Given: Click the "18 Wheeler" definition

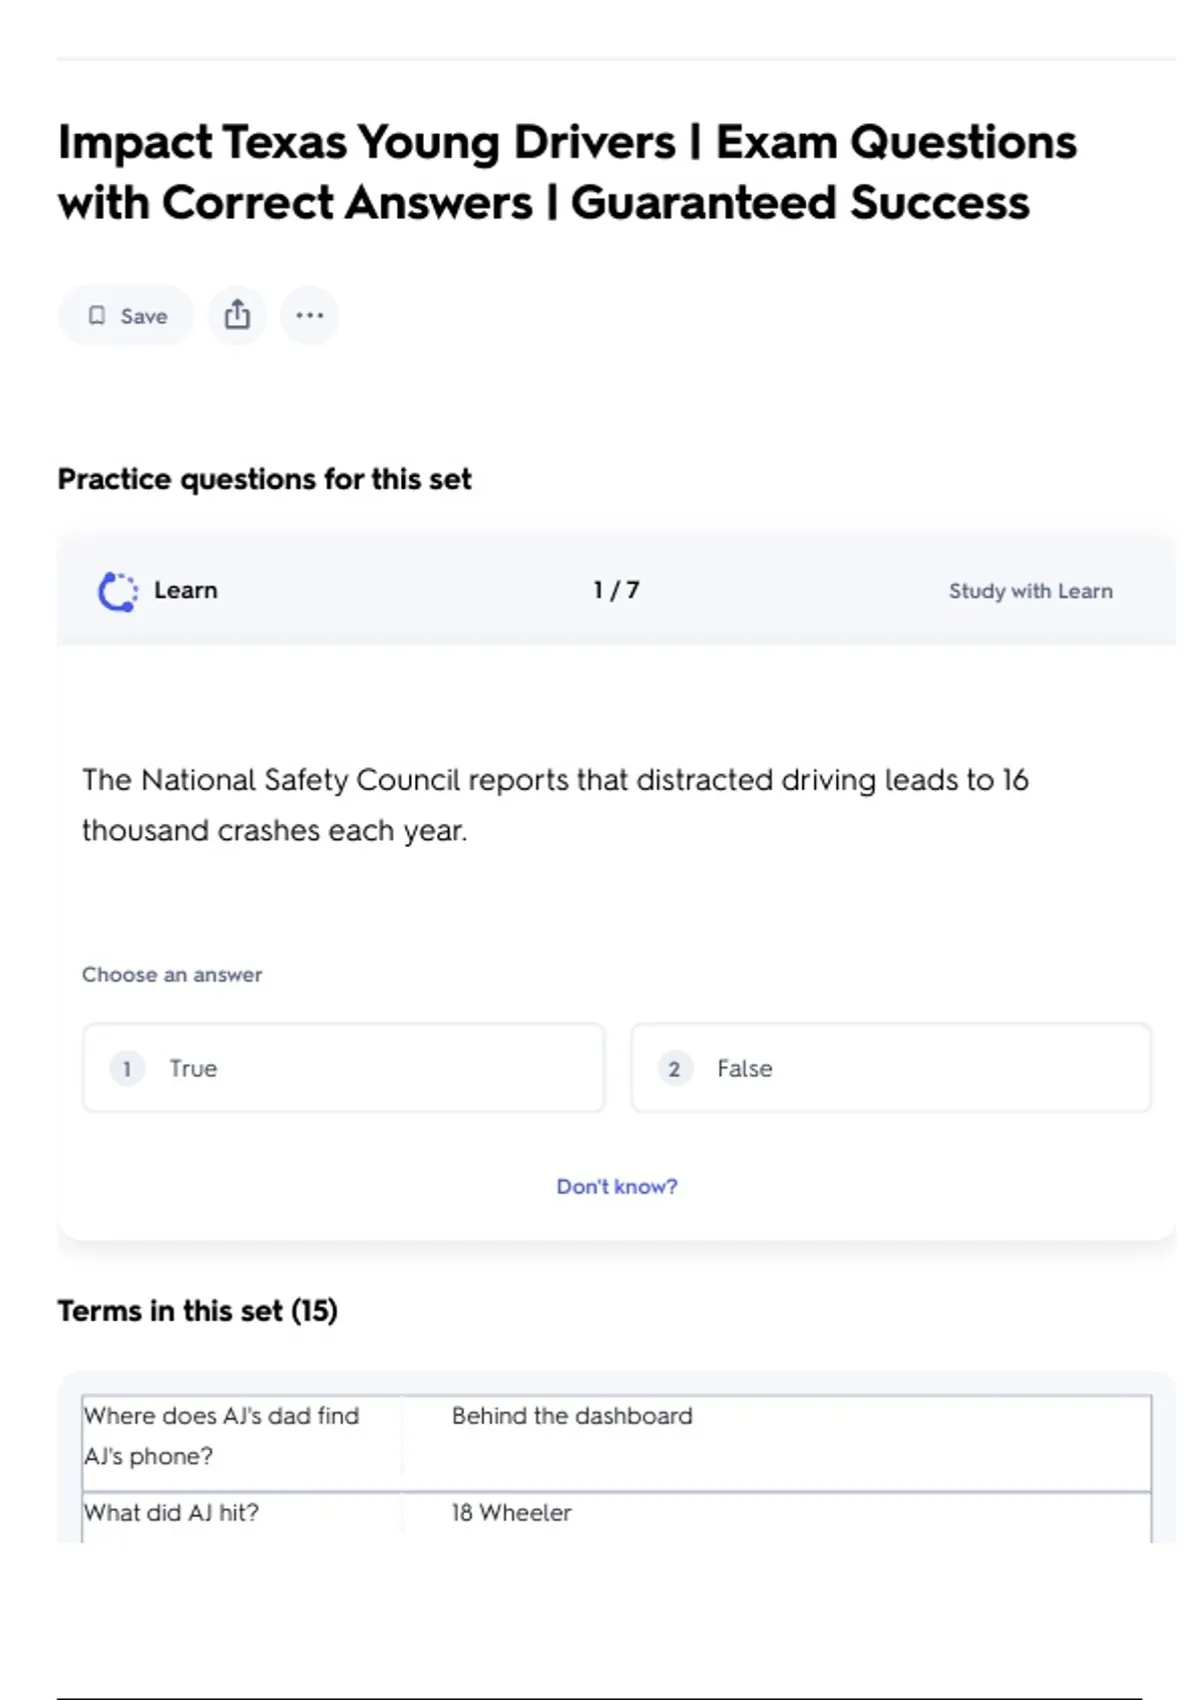Looking at the screenshot, I should click(511, 1512).
